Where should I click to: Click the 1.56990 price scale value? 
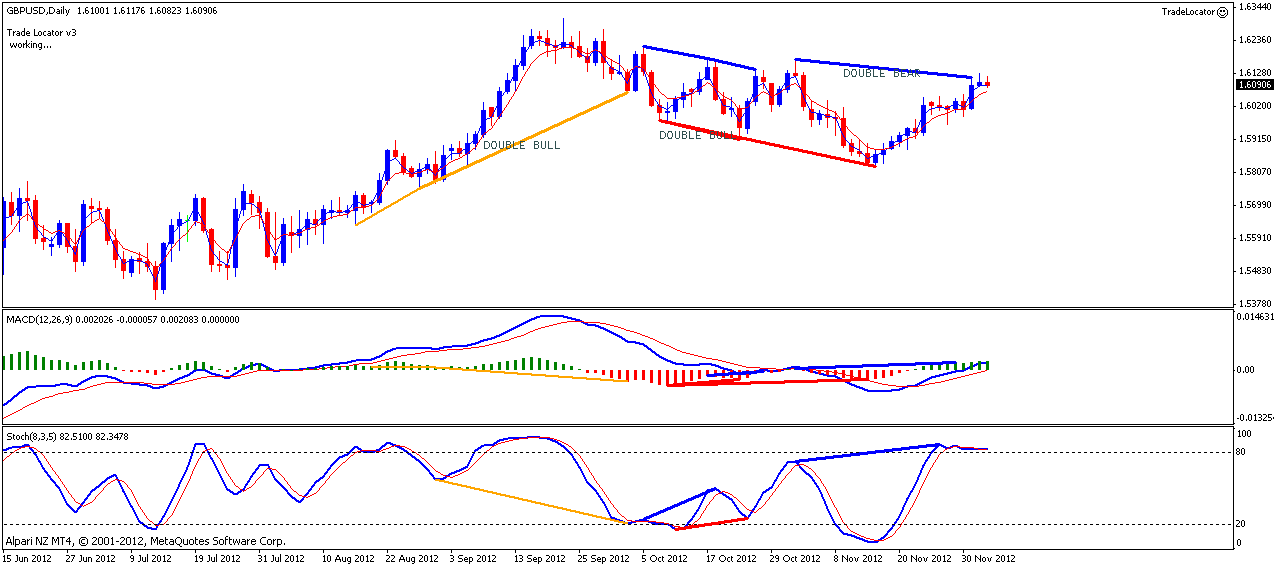pyautogui.click(x=1254, y=204)
